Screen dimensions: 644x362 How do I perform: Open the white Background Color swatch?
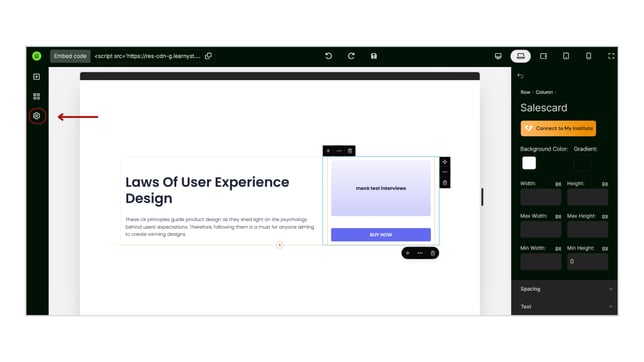[x=529, y=163]
